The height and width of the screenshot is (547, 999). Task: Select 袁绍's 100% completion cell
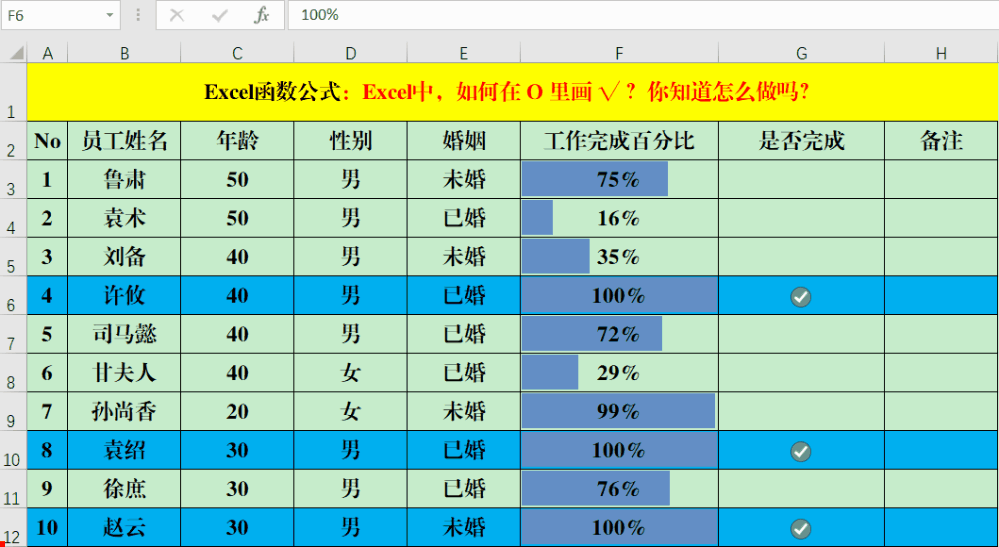619,450
